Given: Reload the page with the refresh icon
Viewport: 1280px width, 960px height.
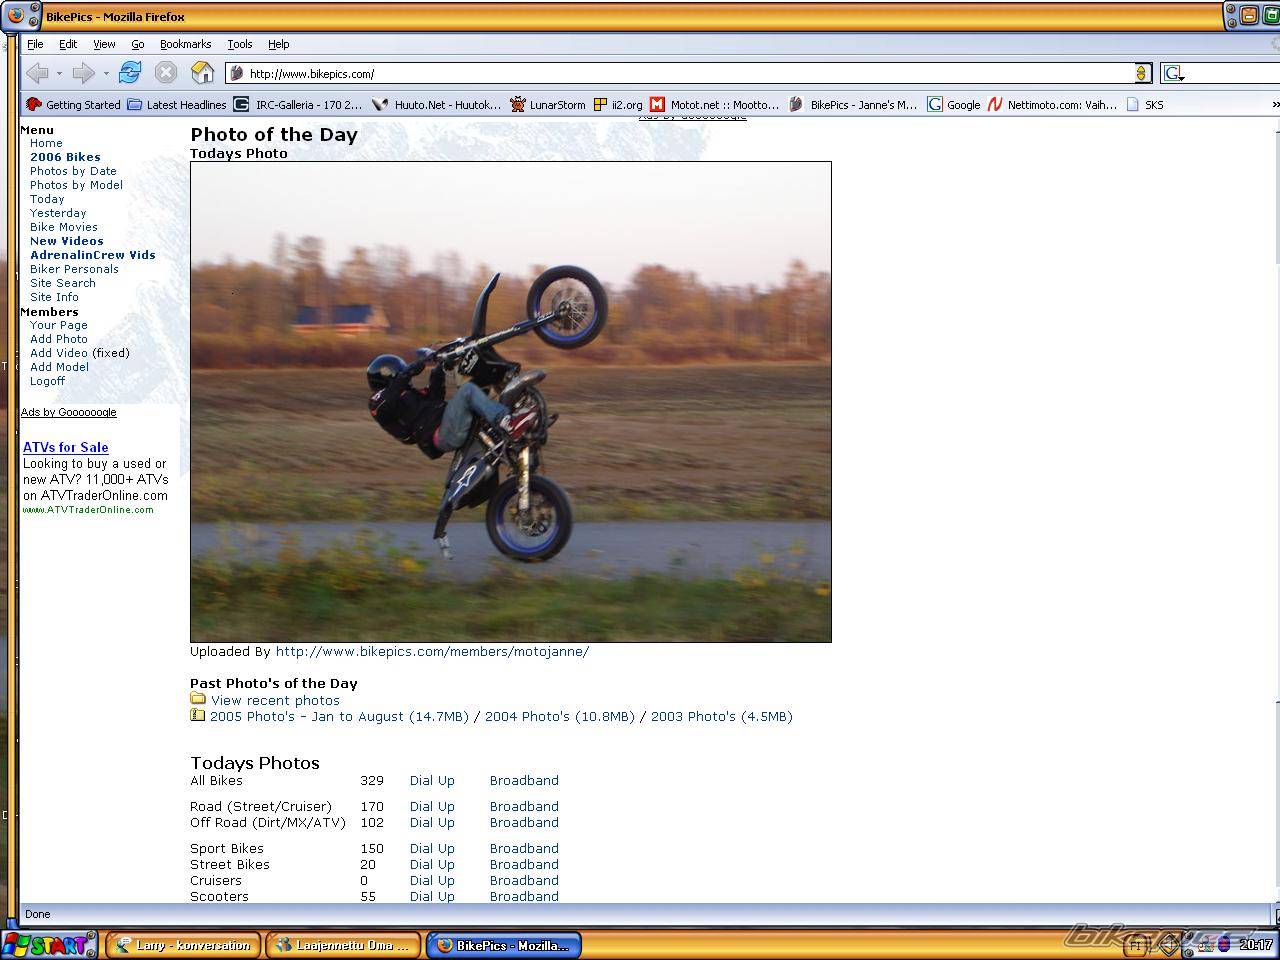Looking at the screenshot, I should pyautogui.click(x=130, y=72).
